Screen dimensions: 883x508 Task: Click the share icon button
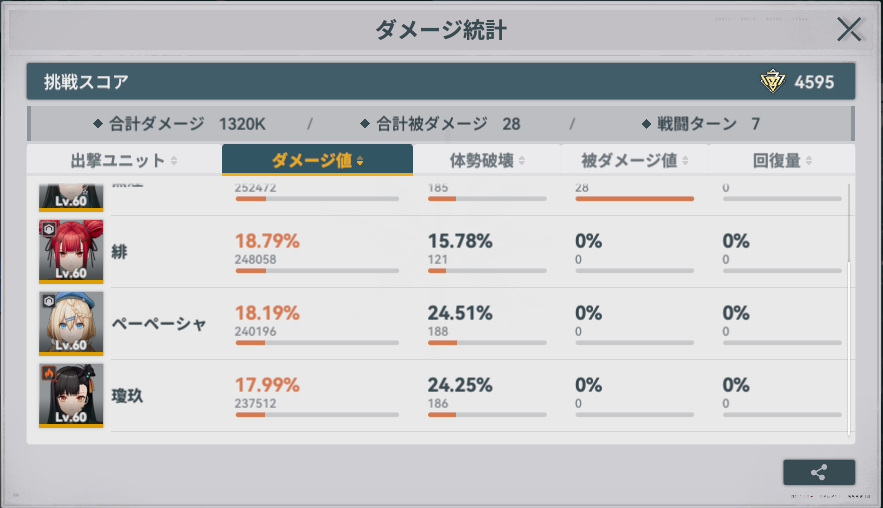(x=819, y=473)
